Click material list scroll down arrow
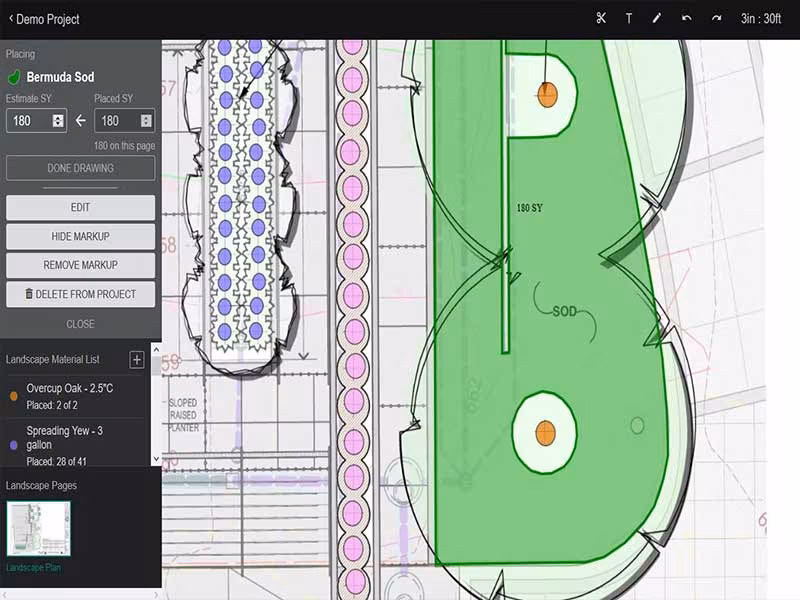This screenshot has width=800, height=600. (x=156, y=459)
